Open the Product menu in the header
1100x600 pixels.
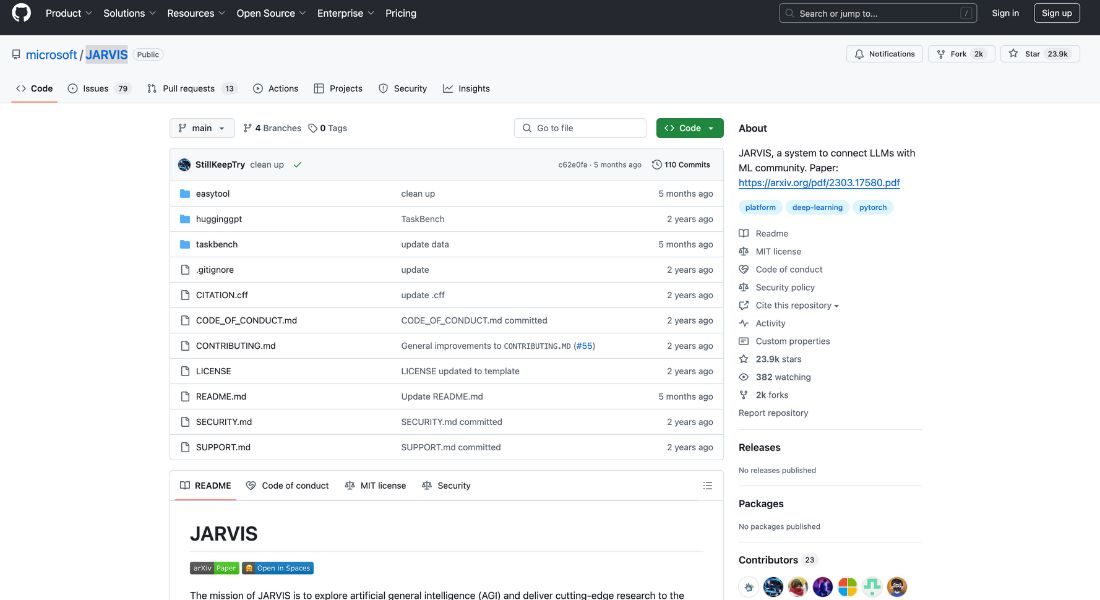66,13
